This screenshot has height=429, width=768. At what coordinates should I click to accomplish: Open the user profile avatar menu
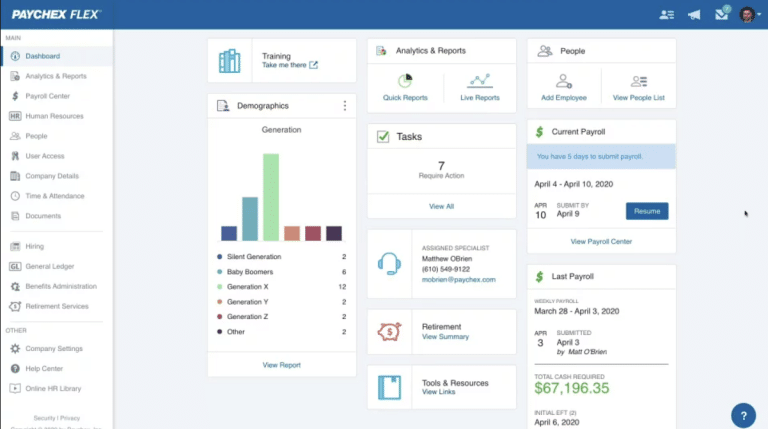tap(749, 15)
